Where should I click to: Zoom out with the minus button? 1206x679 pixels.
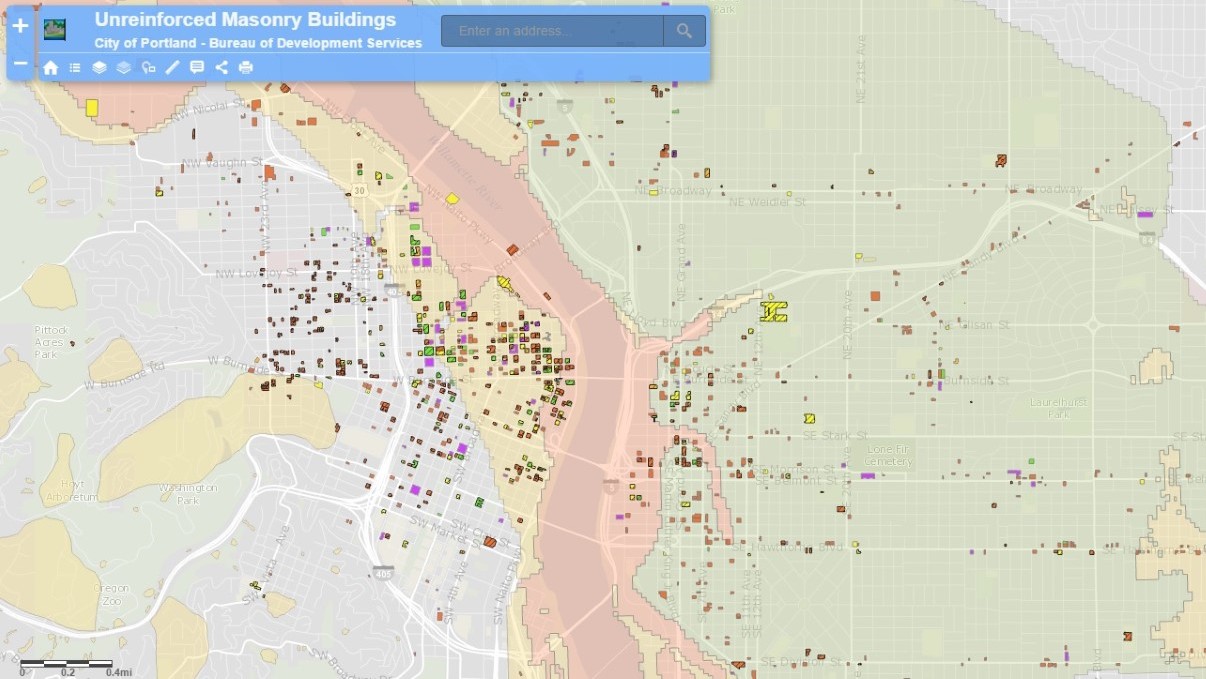tap(20, 63)
